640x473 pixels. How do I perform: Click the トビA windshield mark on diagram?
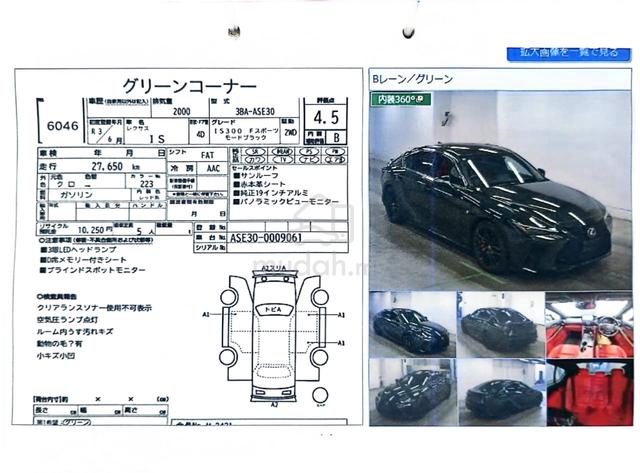point(273,310)
